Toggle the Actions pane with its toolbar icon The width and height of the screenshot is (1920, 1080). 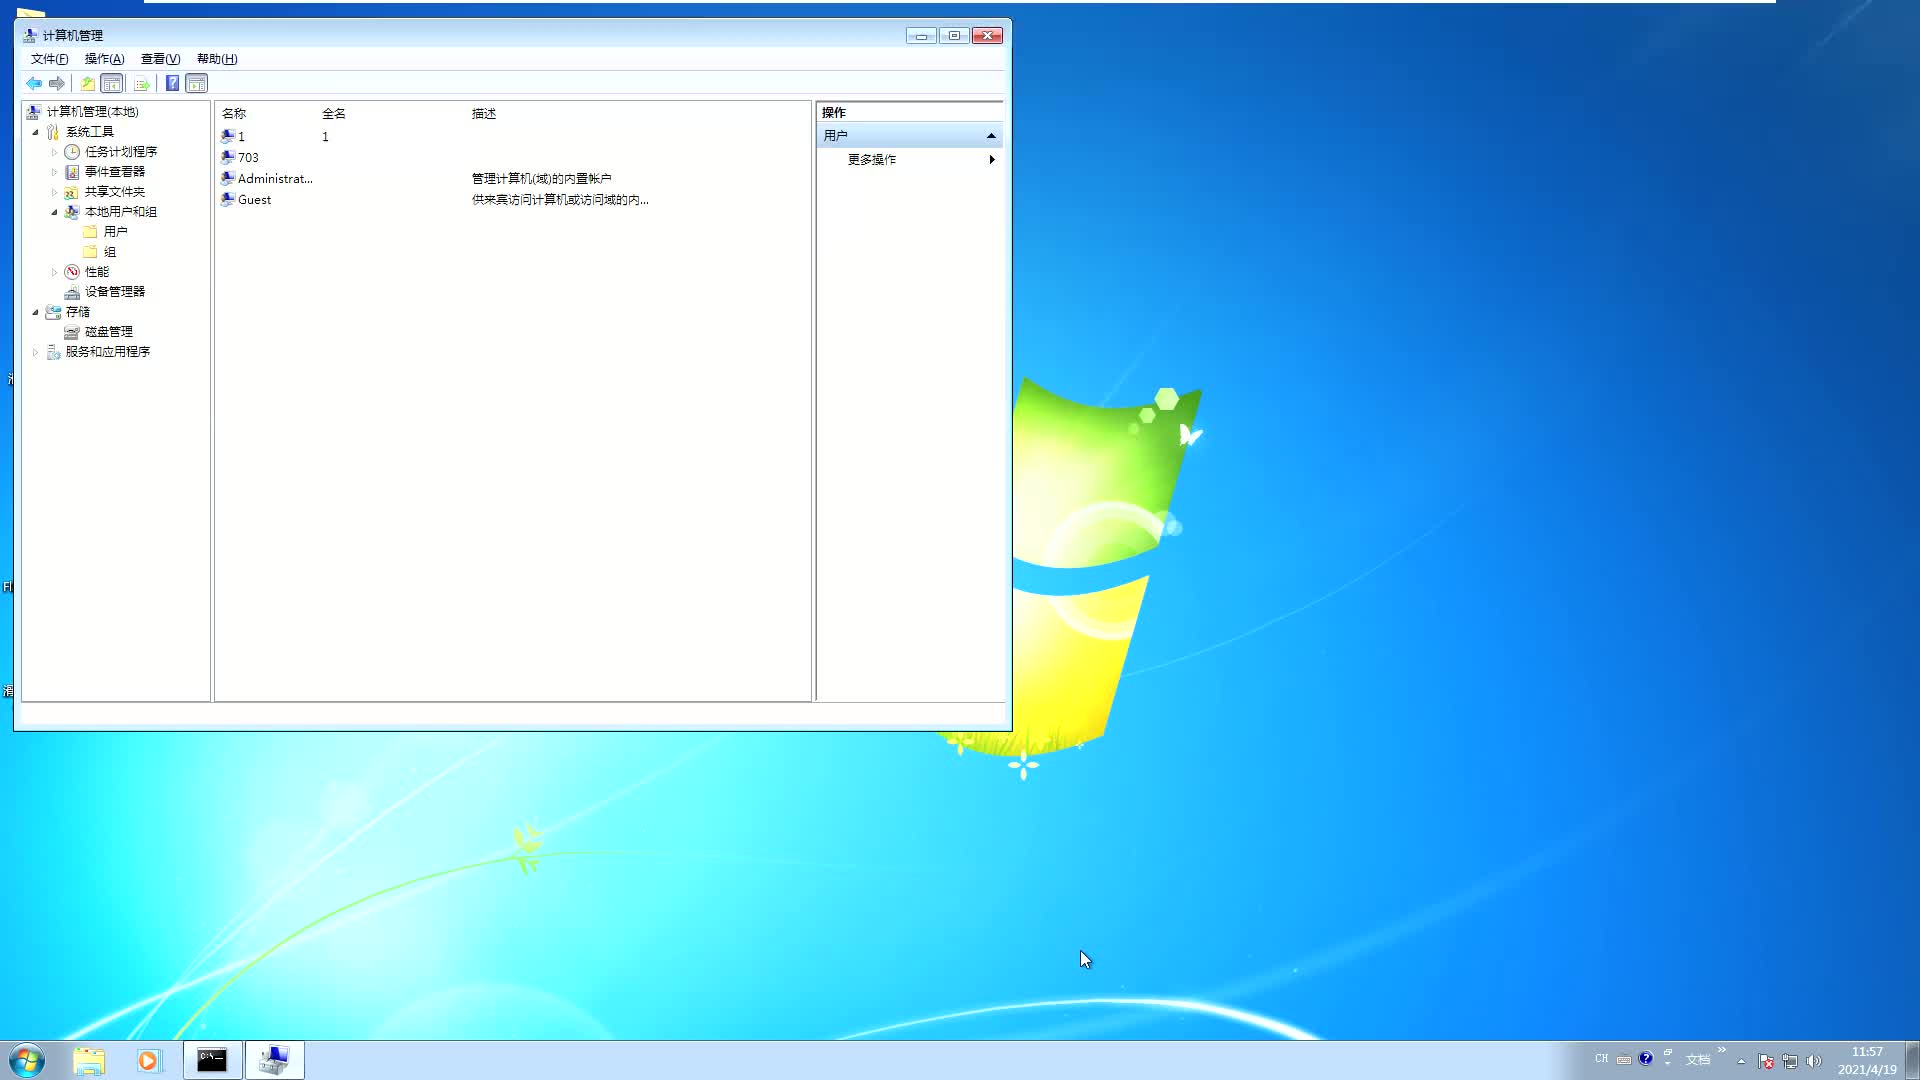(x=196, y=83)
